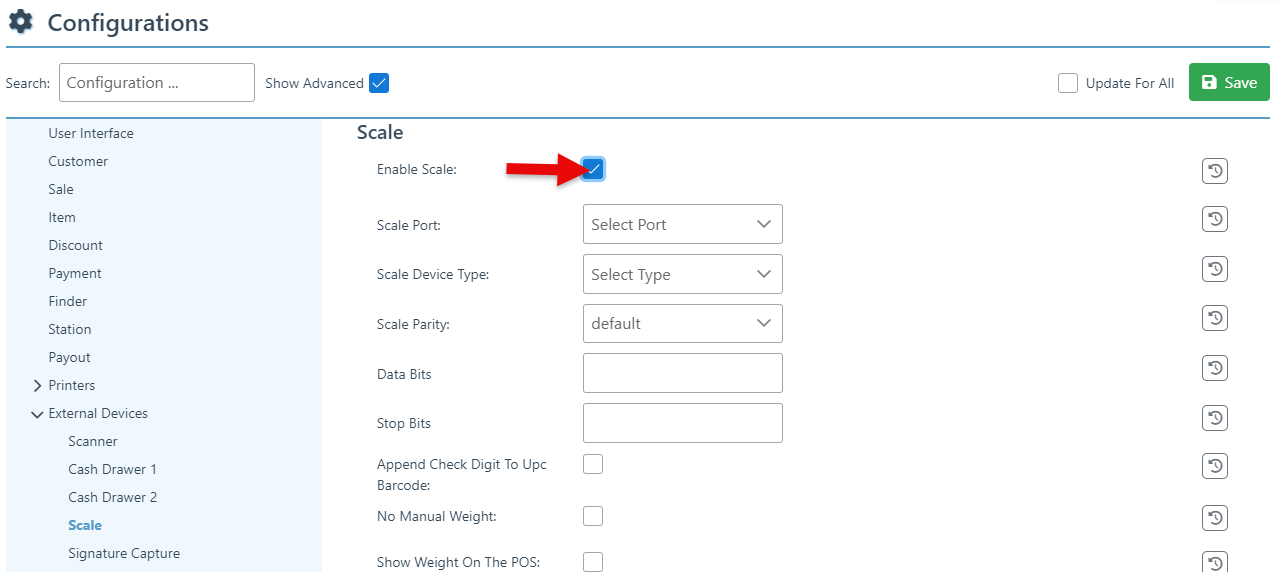Click the Configuration search field
The image size is (1280, 572).
pyautogui.click(x=157, y=83)
